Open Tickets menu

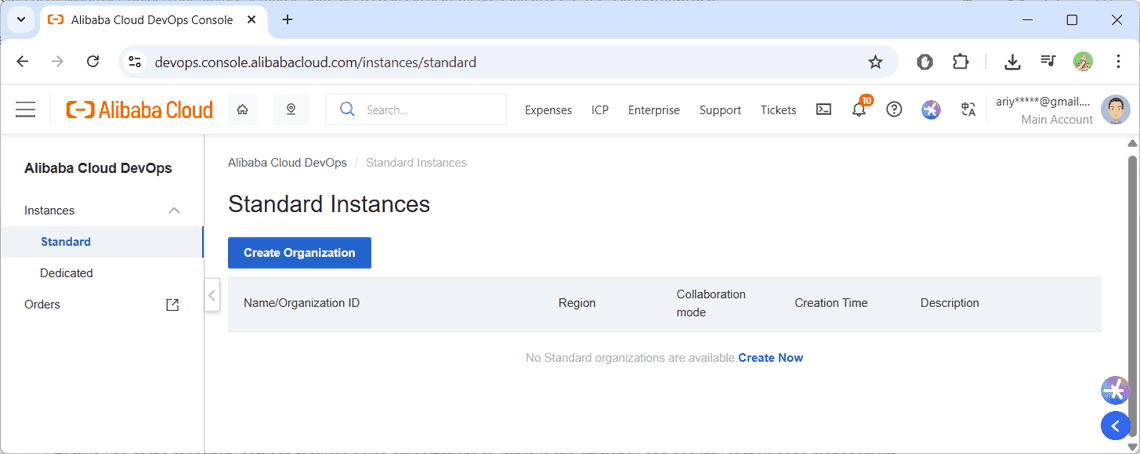(x=778, y=110)
